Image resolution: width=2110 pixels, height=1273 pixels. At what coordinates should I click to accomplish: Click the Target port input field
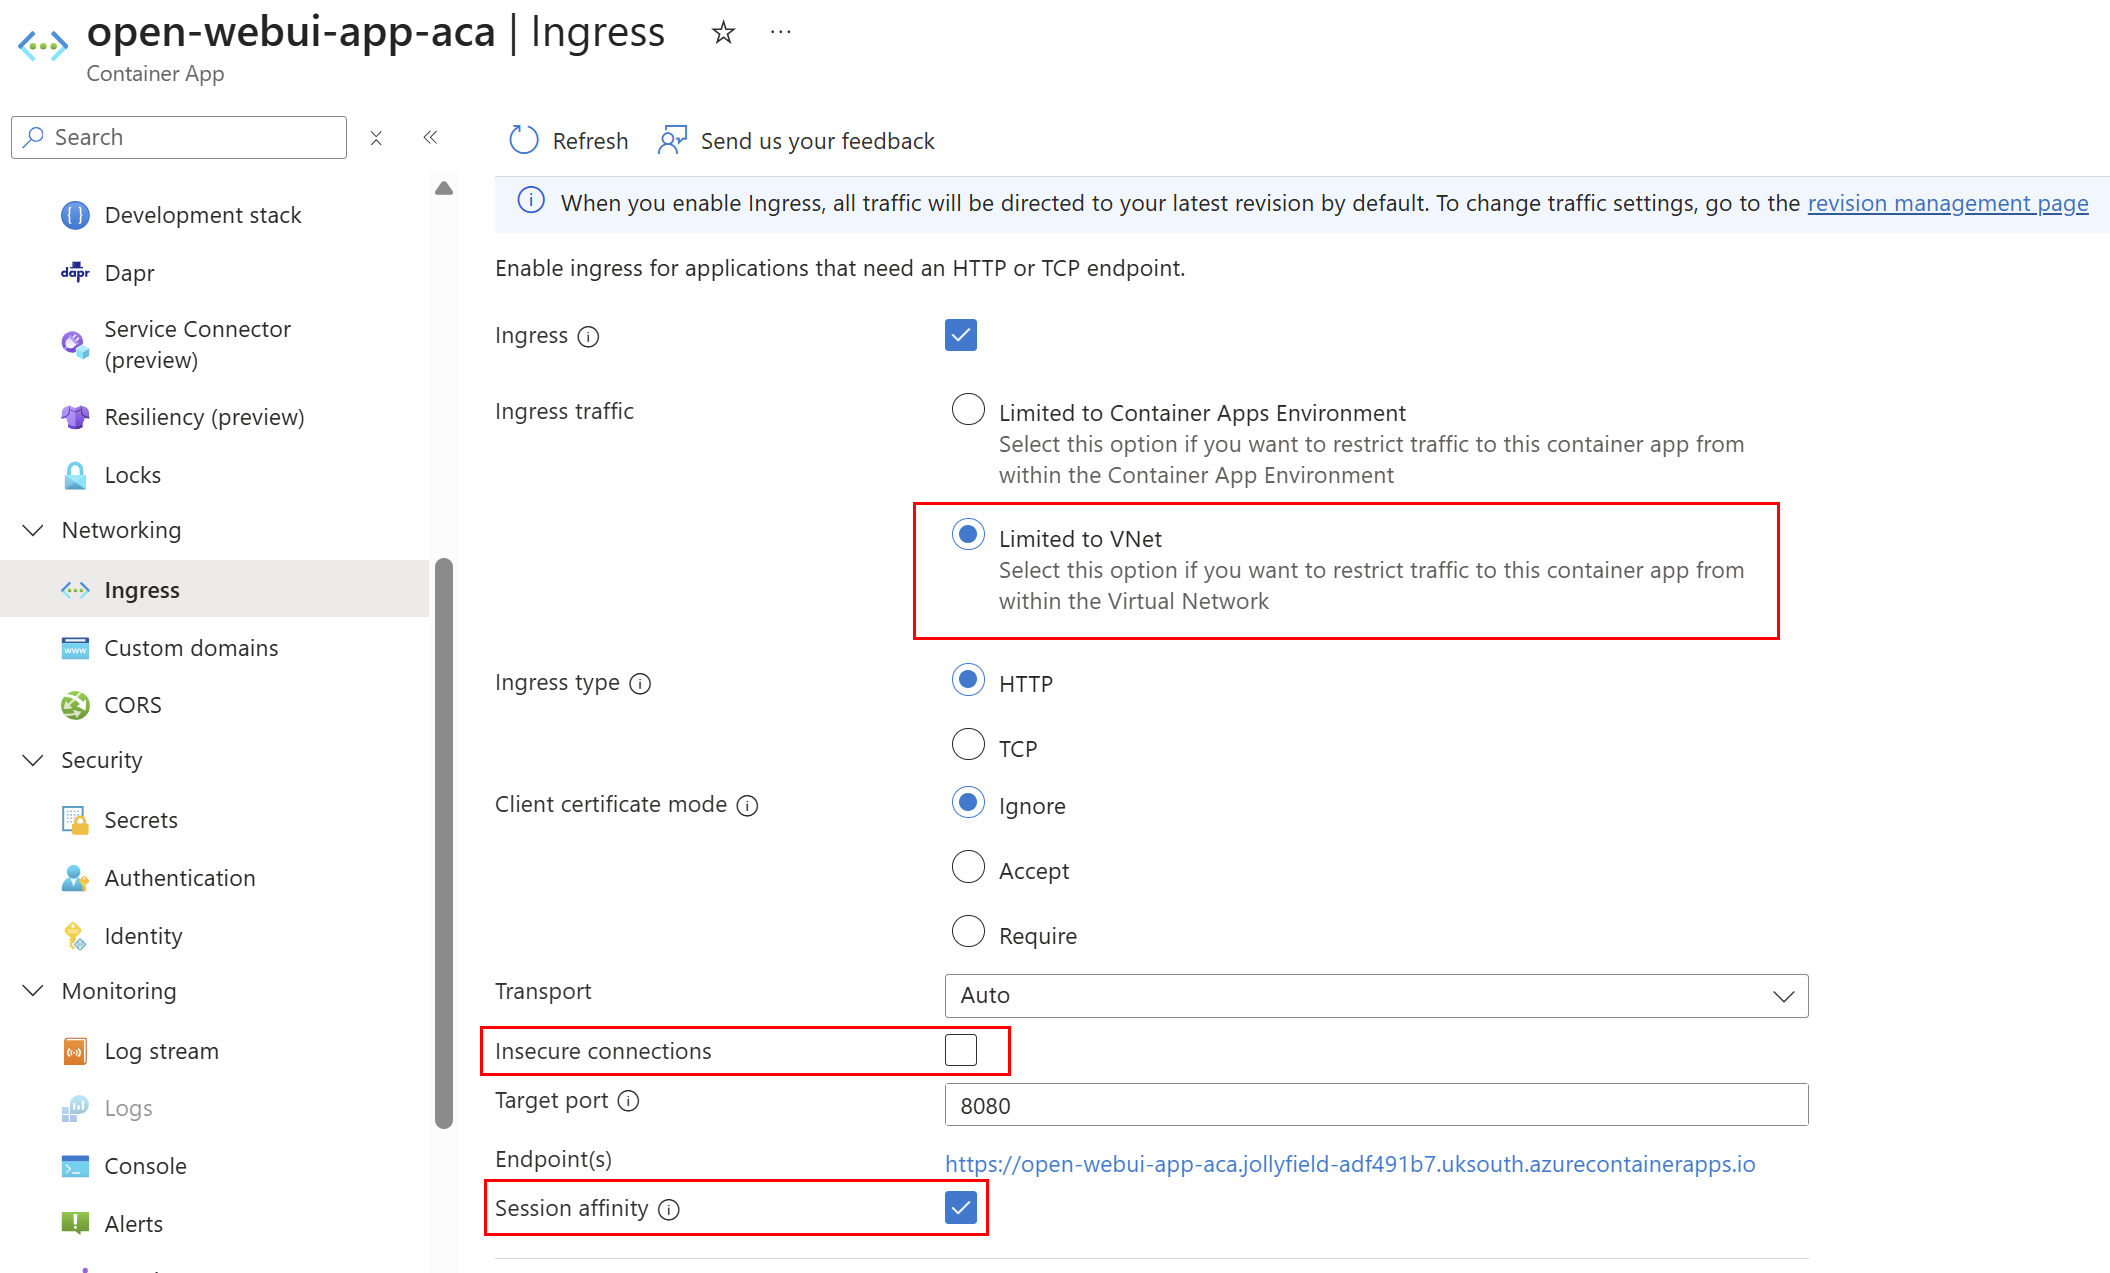pyautogui.click(x=1375, y=1105)
